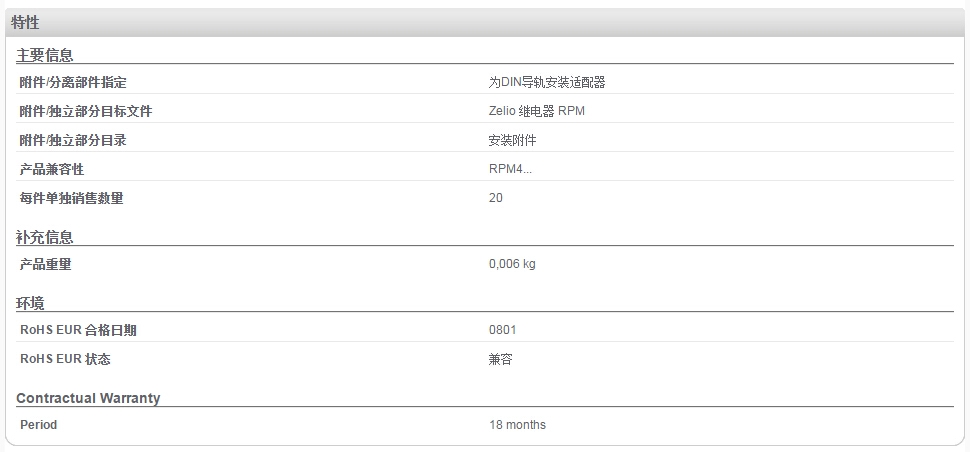
Task: Click the 补充信息 section heading
Action: 45,237
